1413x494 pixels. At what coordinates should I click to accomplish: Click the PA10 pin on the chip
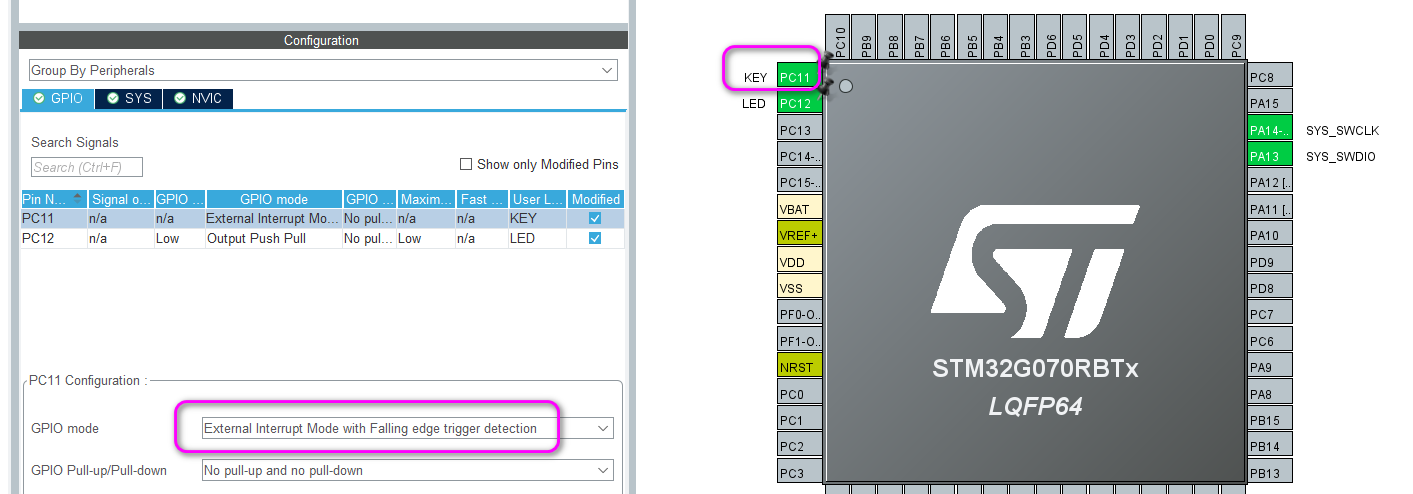pyautogui.click(x=1270, y=235)
